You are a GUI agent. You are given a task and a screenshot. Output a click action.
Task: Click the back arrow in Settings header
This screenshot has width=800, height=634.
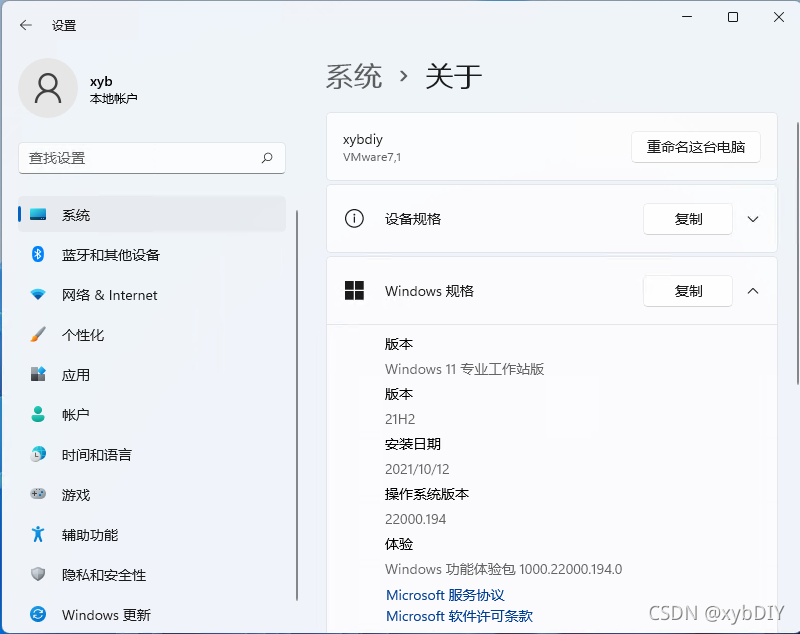(26, 25)
